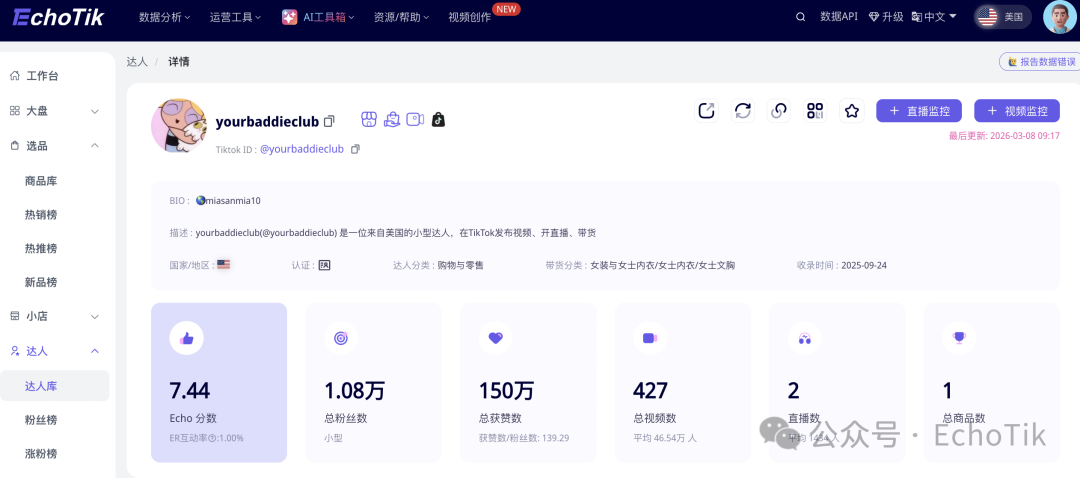Open creator page in external link icon

pyautogui.click(x=707, y=110)
